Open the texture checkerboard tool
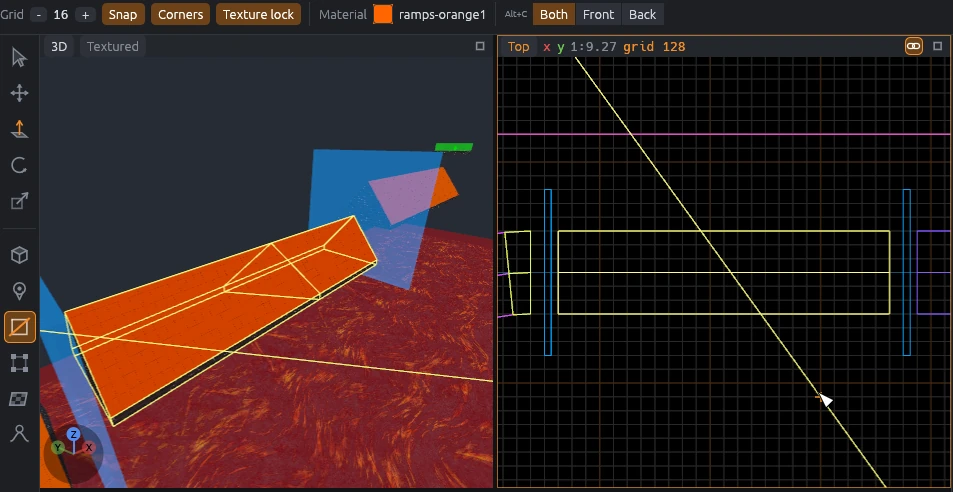The width and height of the screenshot is (953, 492). click(19, 399)
